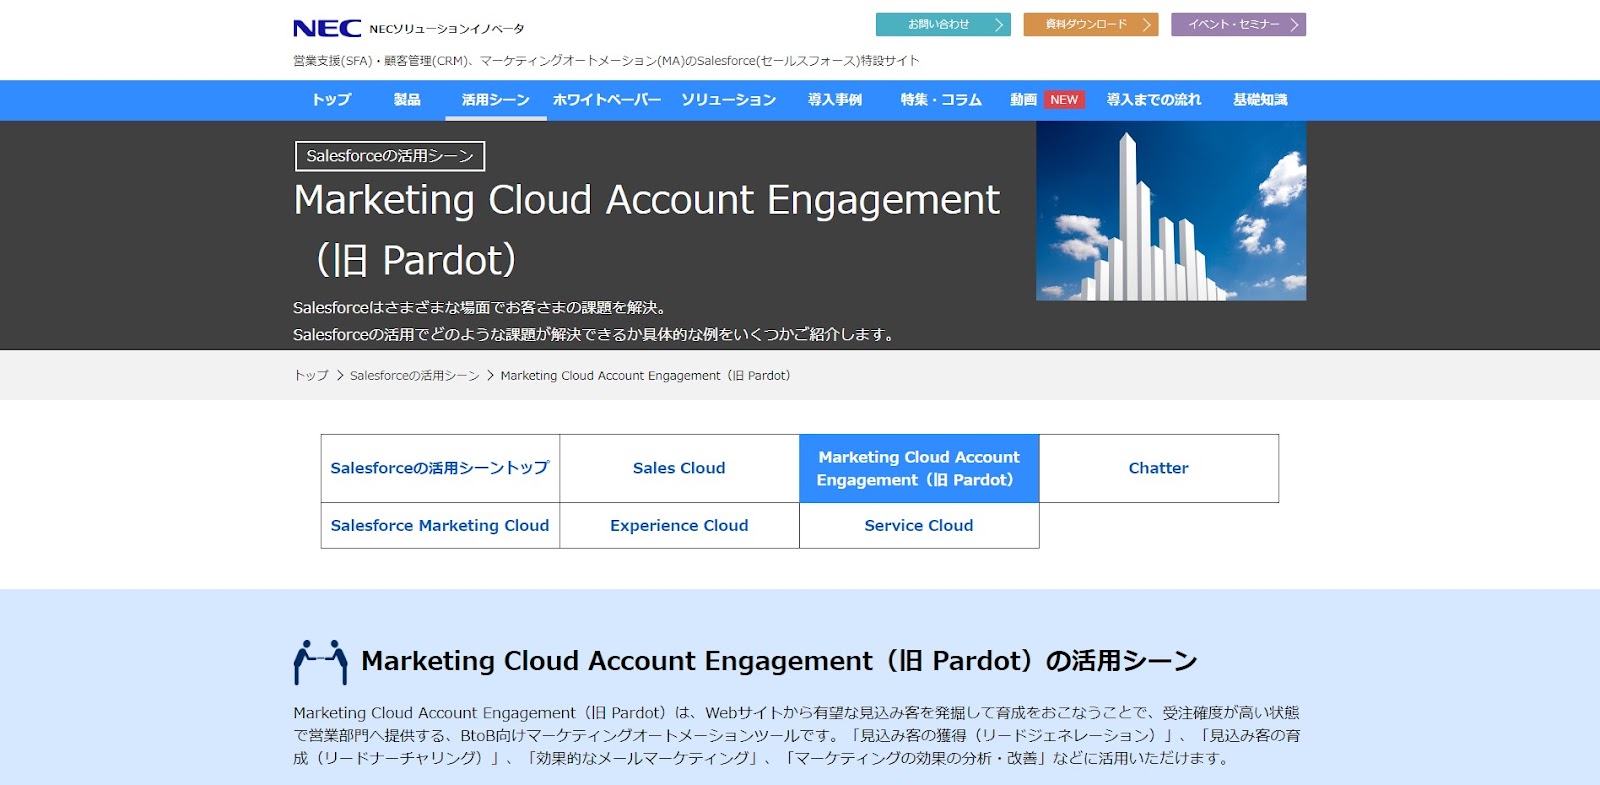Click the handshake people icon beside heading
Viewport: 1600px width, 785px height.
[x=320, y=662]
